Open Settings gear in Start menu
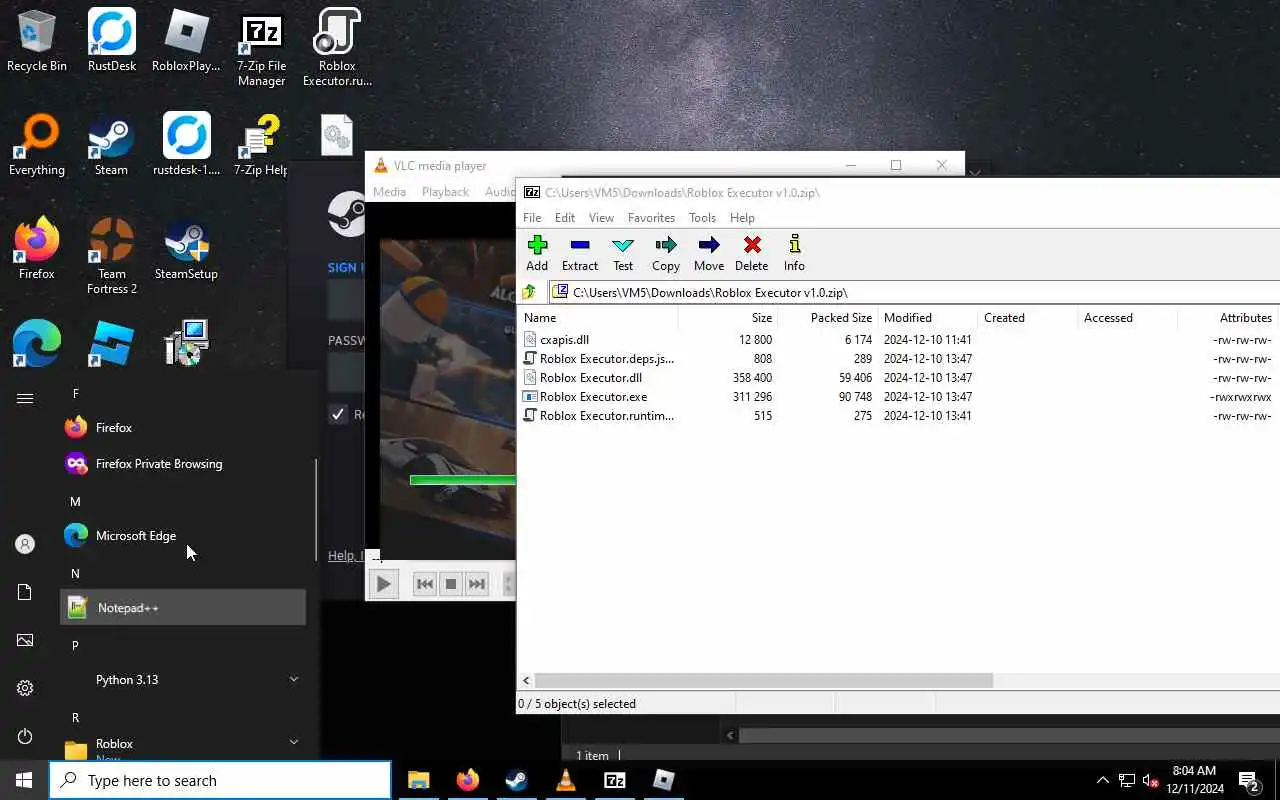The image size is (1280, 800). point(25,688)
